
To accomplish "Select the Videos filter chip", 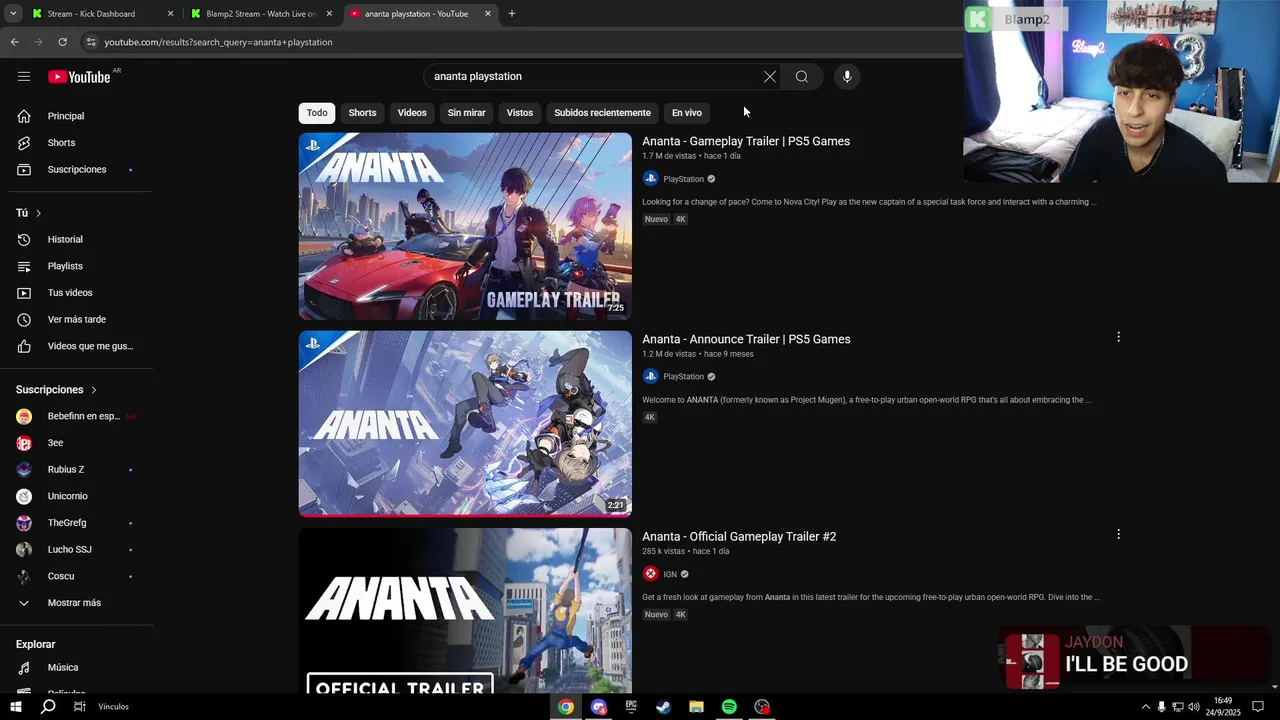I will click(x=412, y=112).
